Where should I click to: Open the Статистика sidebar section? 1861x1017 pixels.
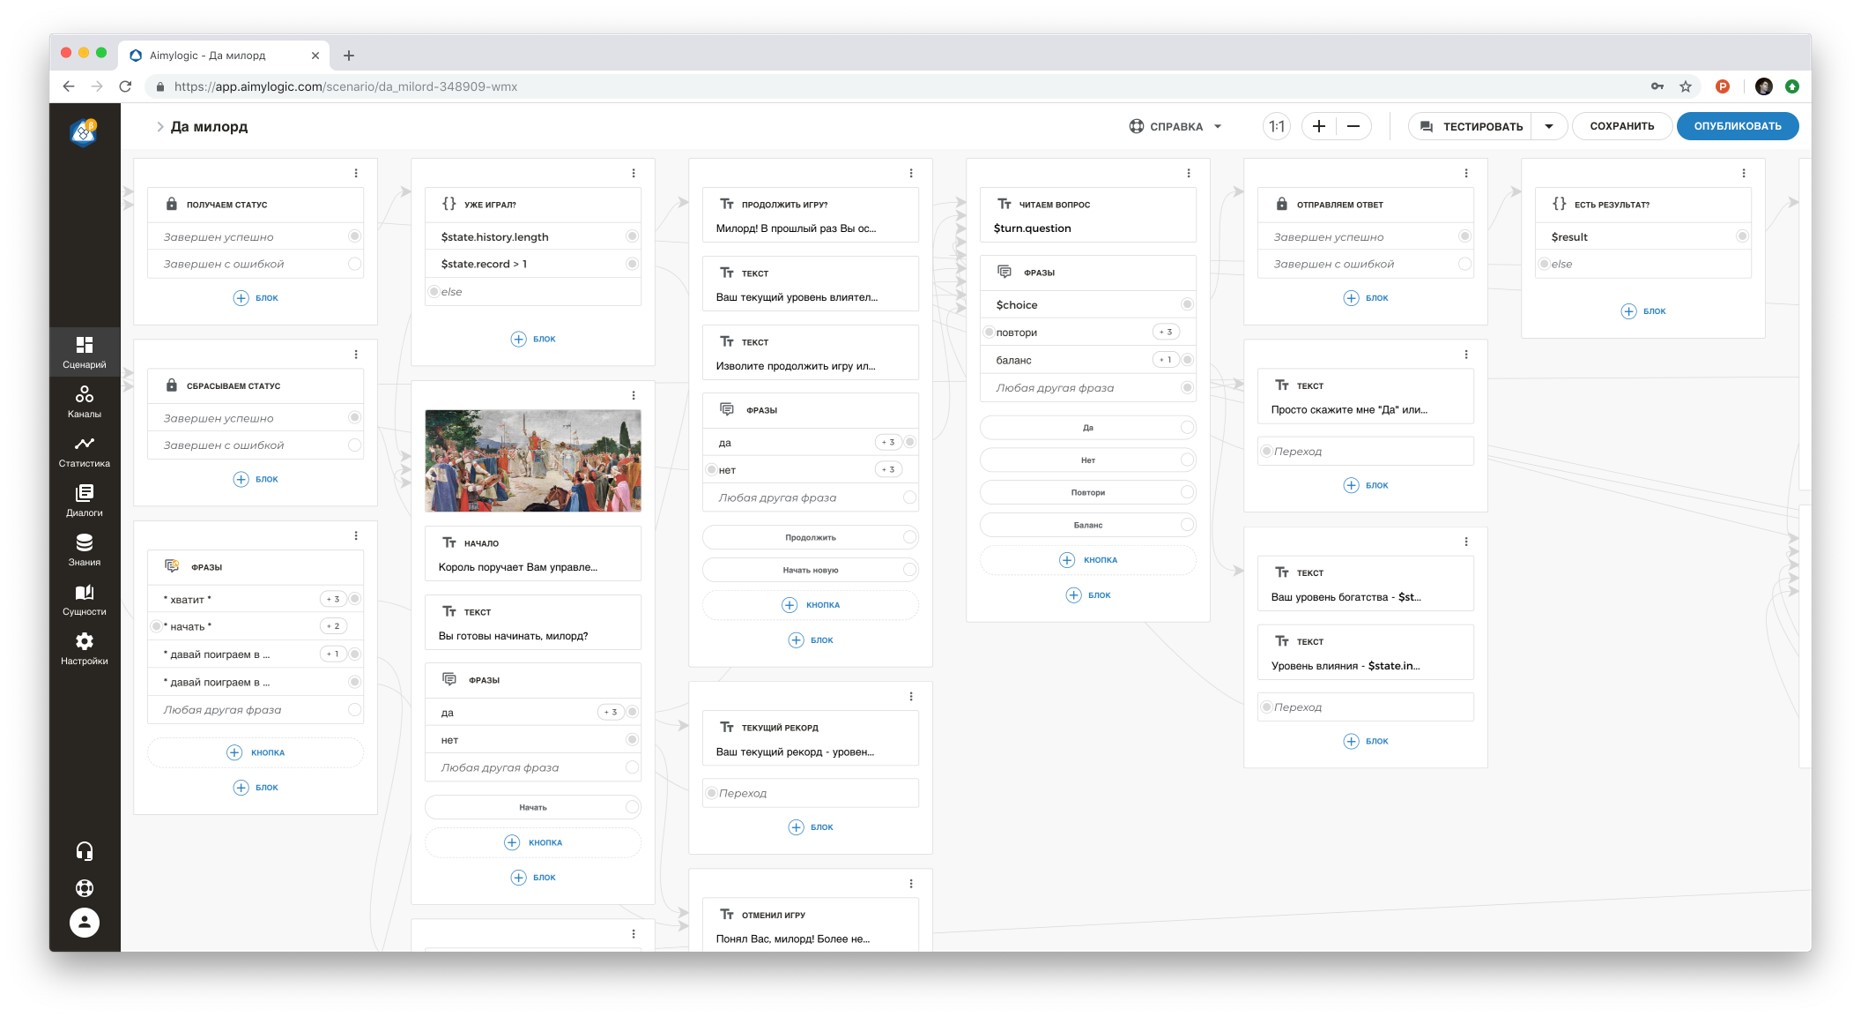pos(84,451)
